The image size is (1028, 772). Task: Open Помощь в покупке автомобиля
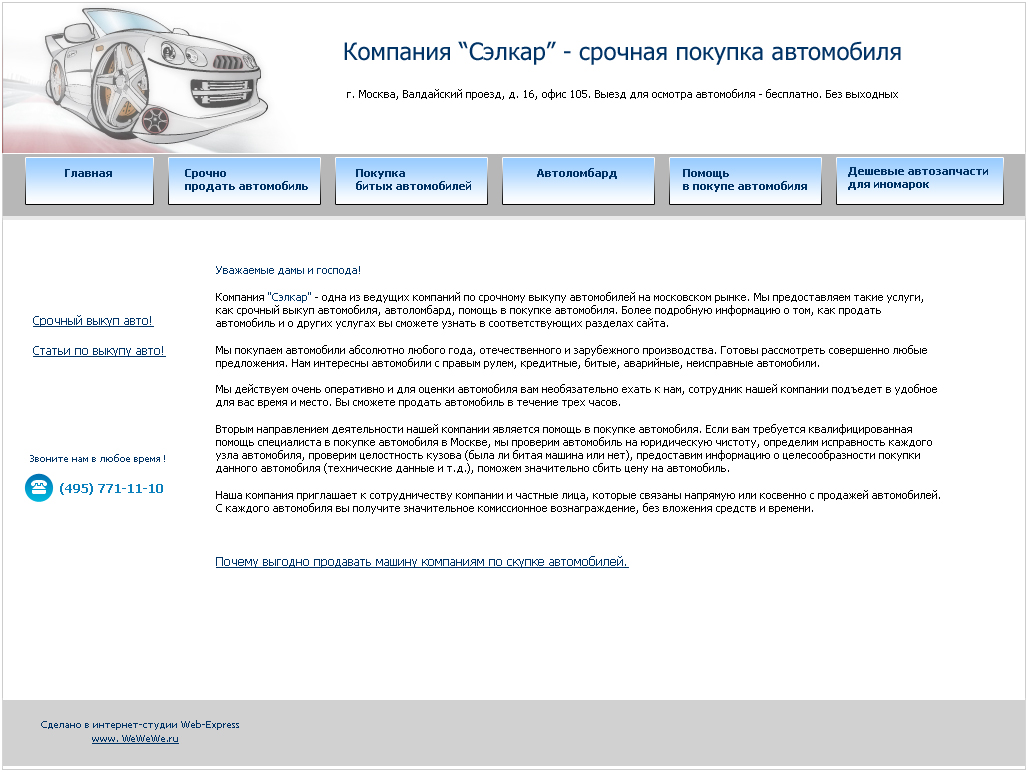tap(745, 180)
